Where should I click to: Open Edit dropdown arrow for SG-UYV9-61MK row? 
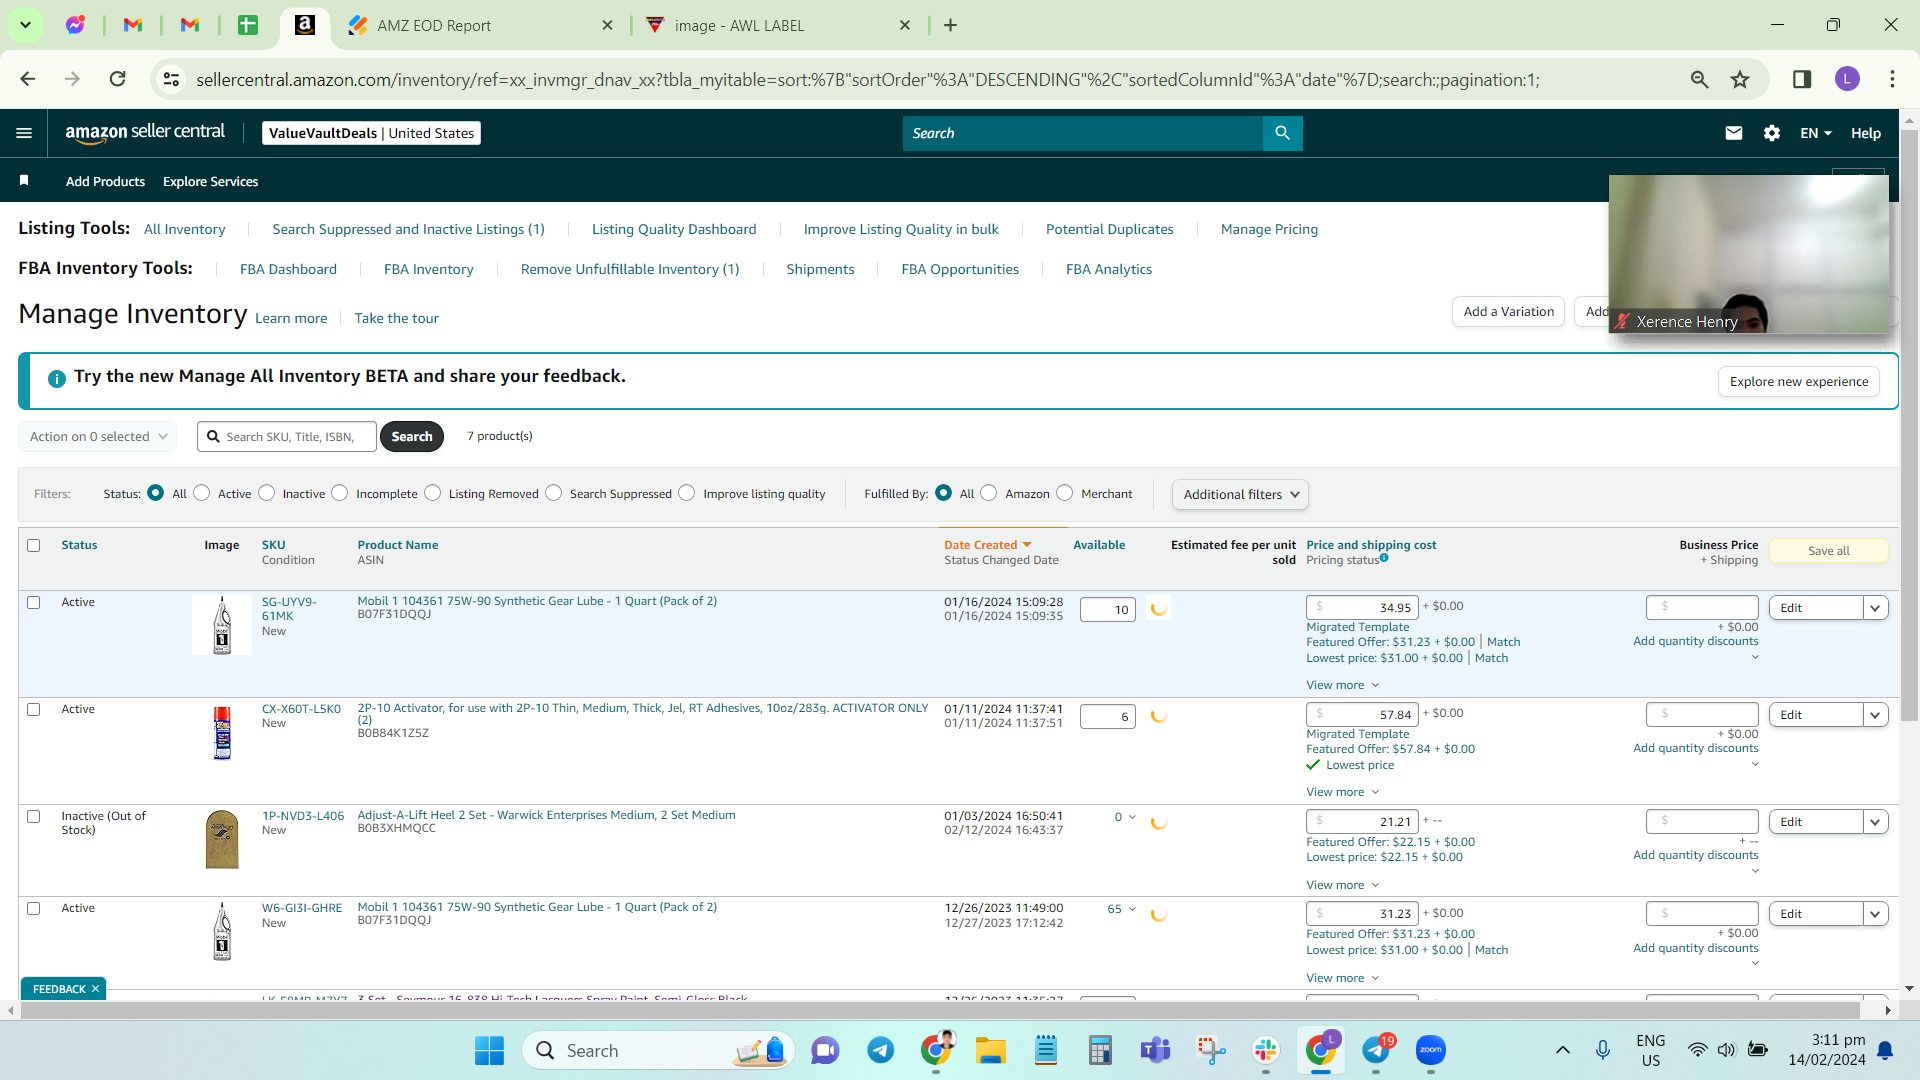pyautogui.click(x=1875, y=608)
